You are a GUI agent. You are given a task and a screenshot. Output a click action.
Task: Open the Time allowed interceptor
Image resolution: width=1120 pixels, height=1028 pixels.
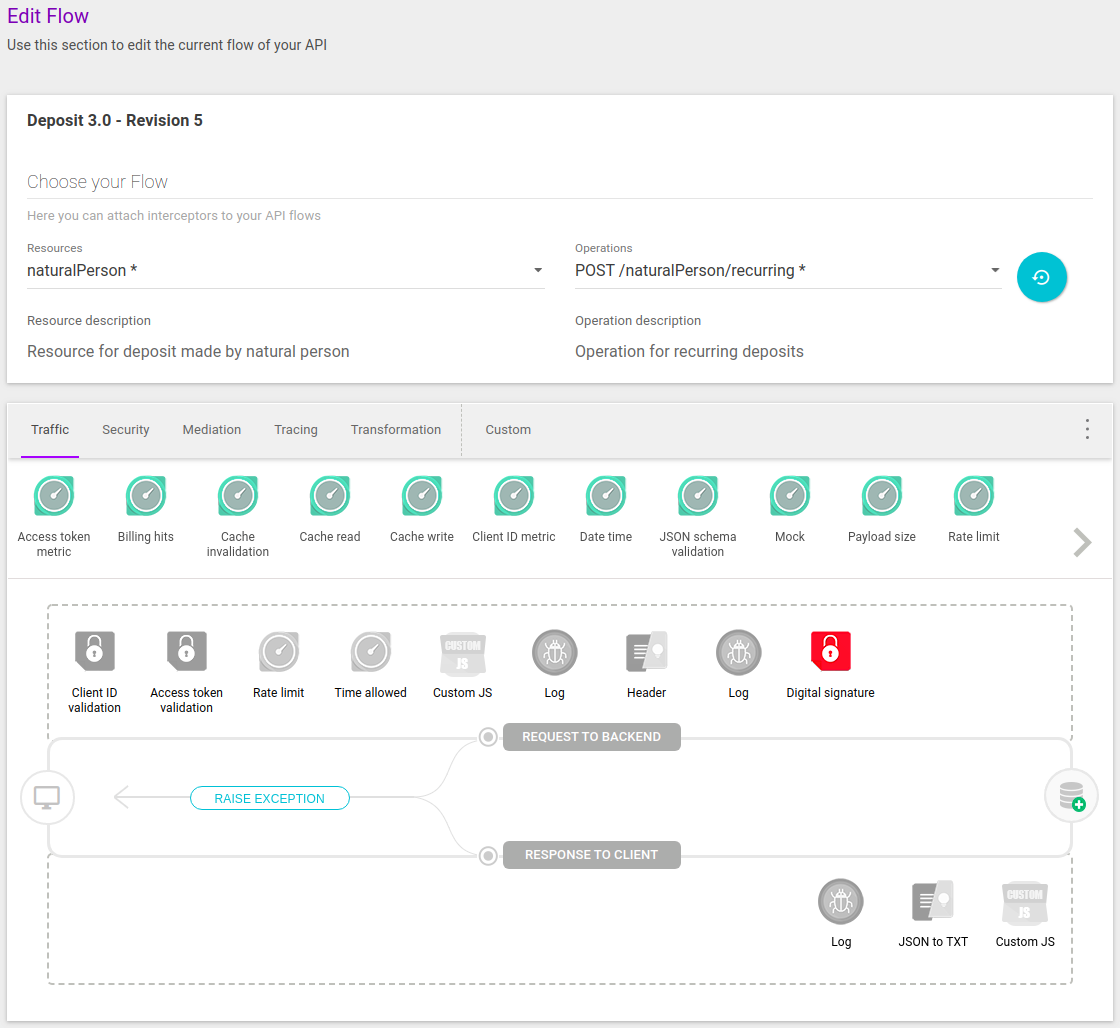pyautogui.click(x=371, y=652)
